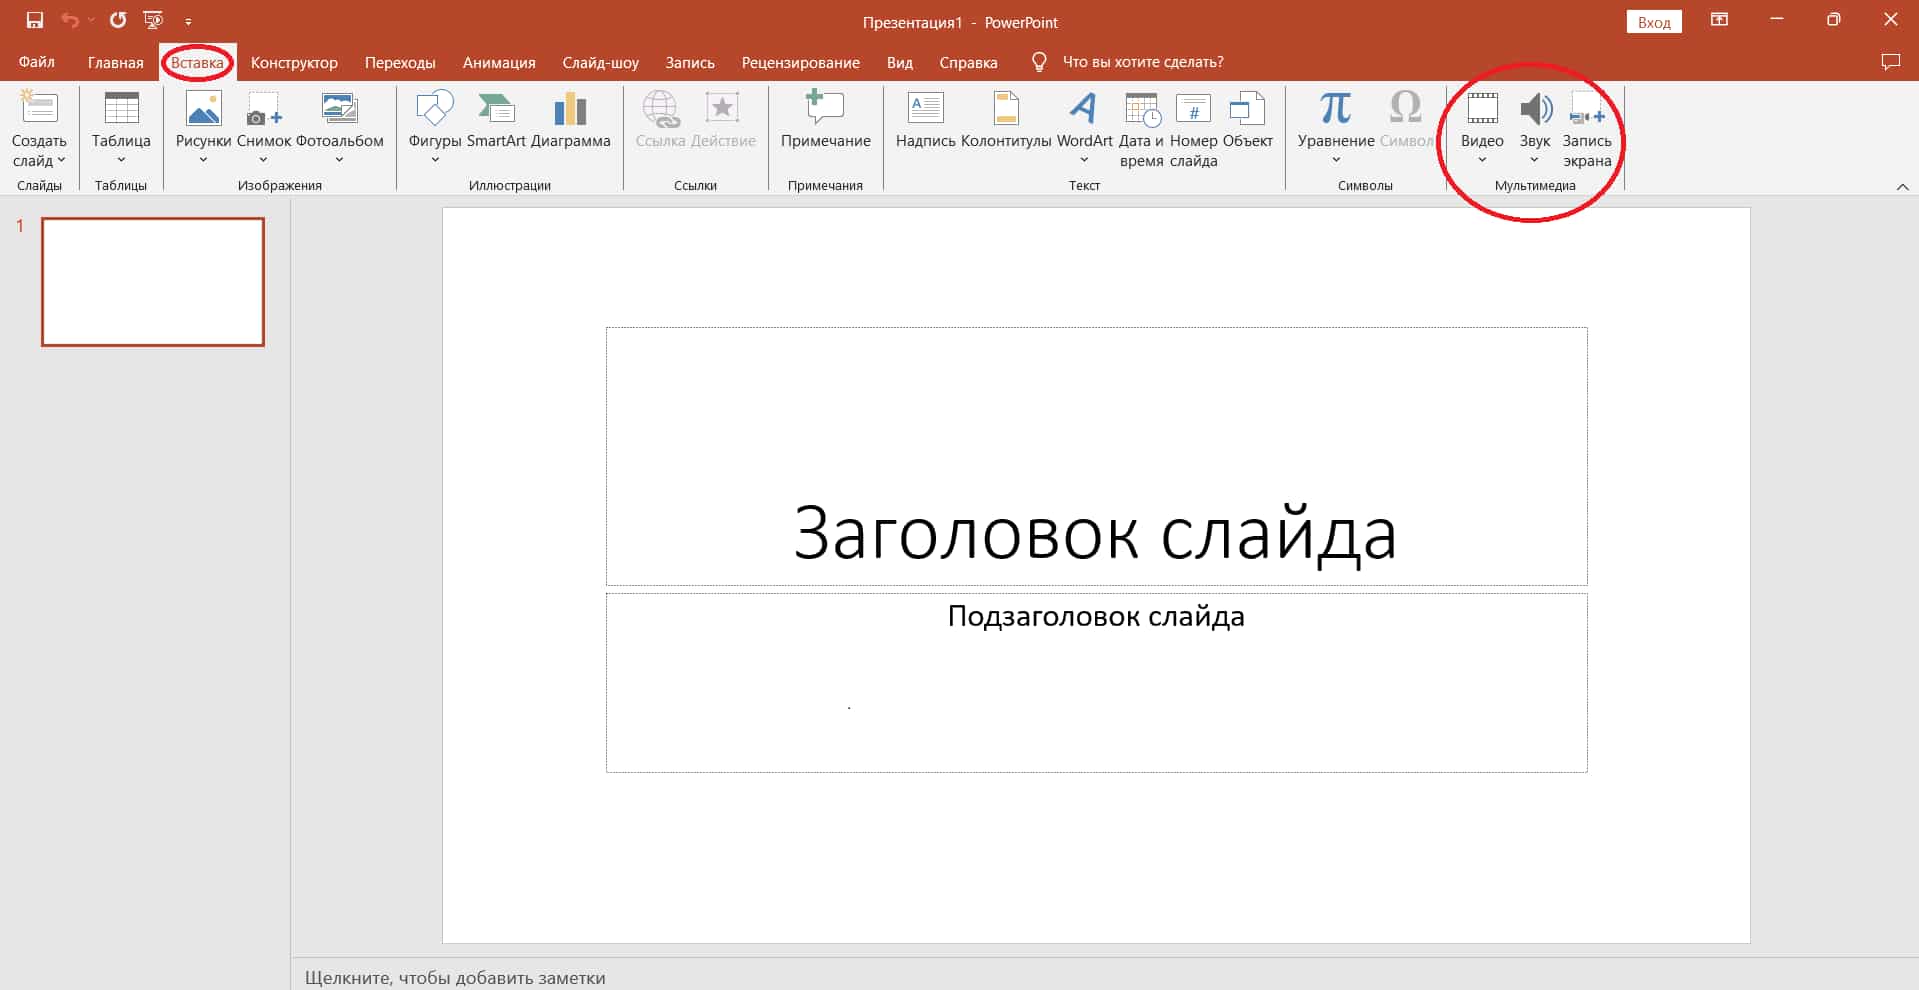Viewport: 1919px width, 990px height.
Task: Select the slide 1 thumbnail
Action: tap(152, 281)
